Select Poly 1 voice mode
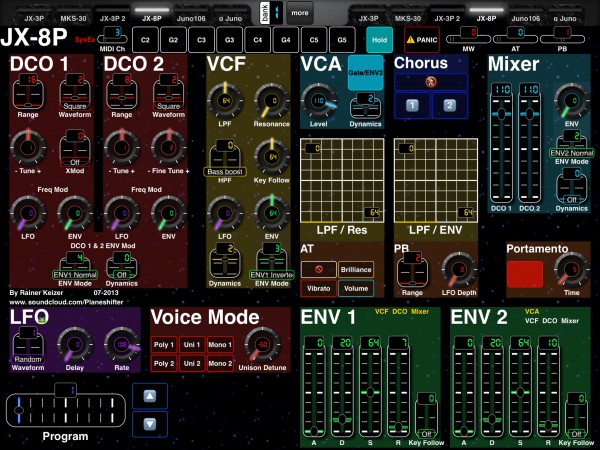 pyautogui.click(x=164, y=345)
